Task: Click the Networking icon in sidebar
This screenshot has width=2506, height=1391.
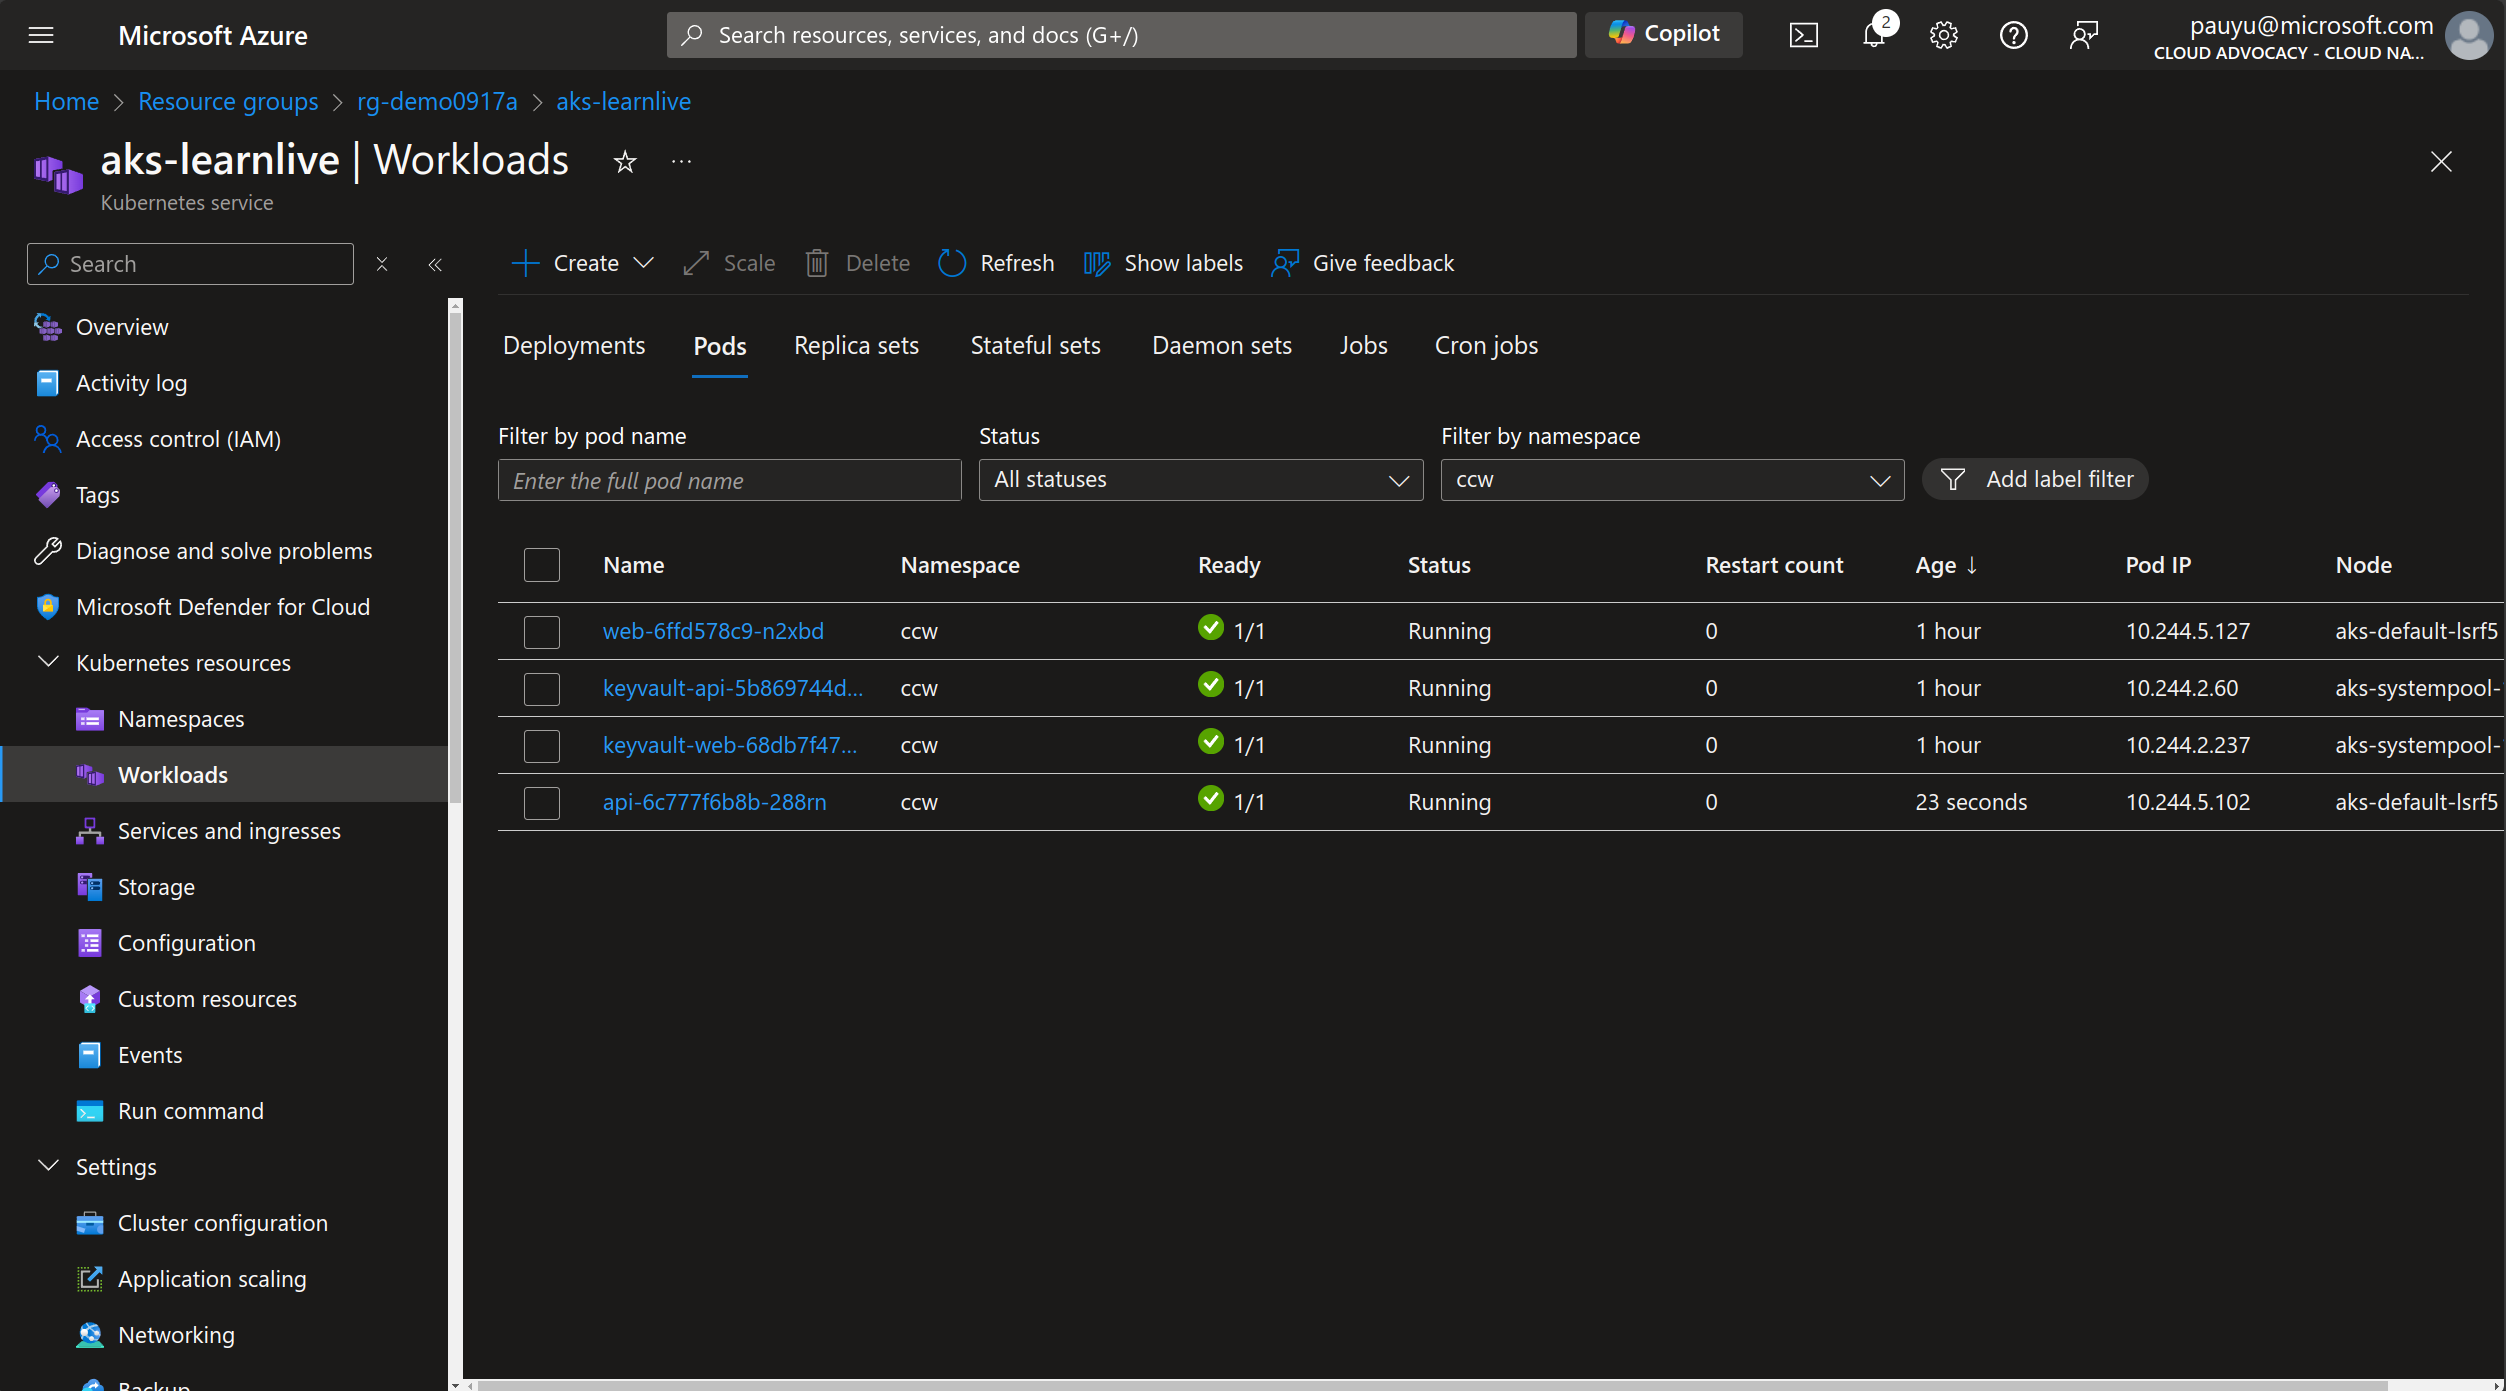Action: click(x=90, y=1335)
